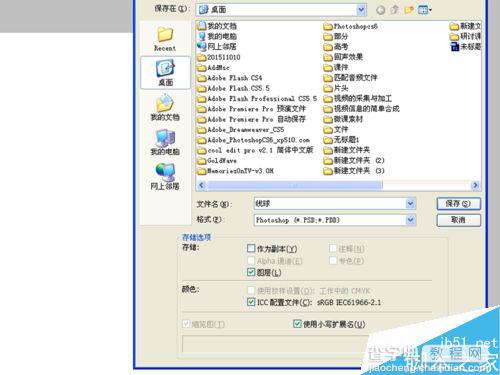Select the 课件 folder

(336, 67)
